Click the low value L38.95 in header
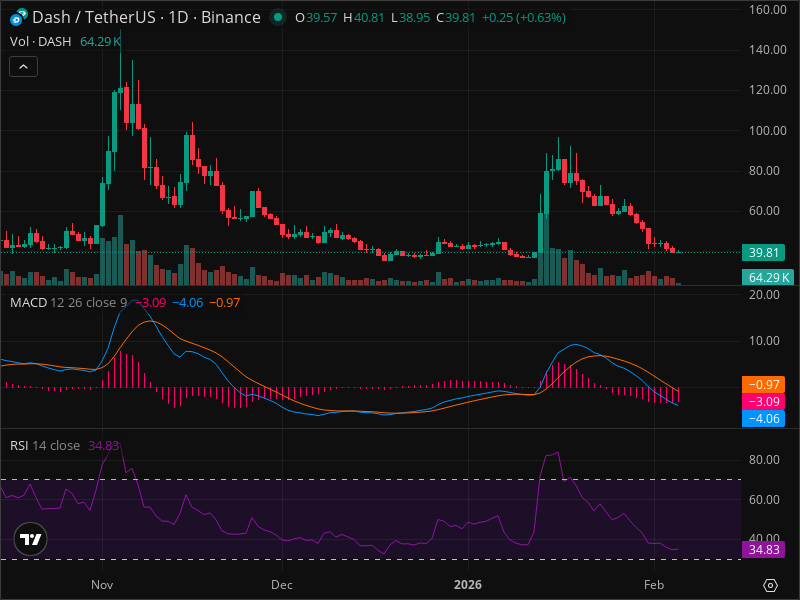Image resolution: width=800 pixels, height=600 pixels. 411,18
